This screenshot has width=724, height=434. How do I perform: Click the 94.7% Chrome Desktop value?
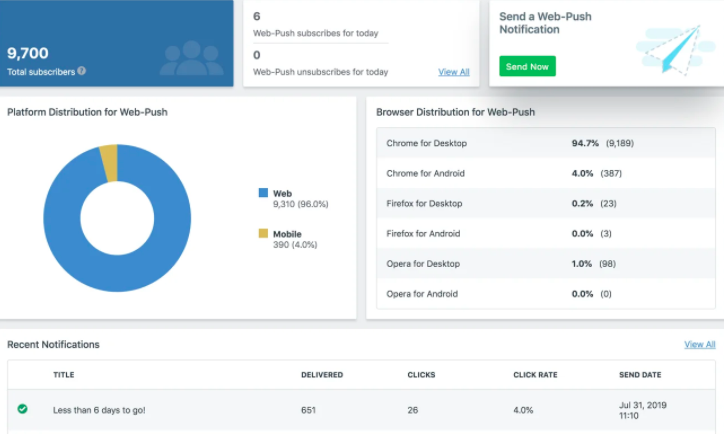(x=585, y=143)
